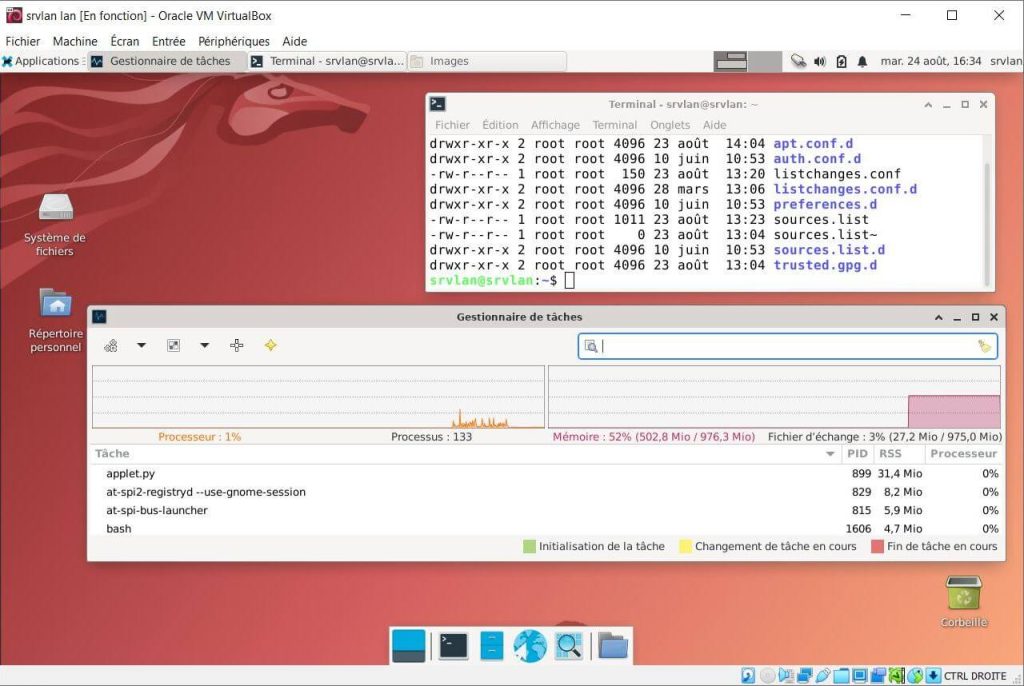Viewport: 1024px width, 686px height.
Task: Launch the file manager cabinet dock icon
Action: pos(492,645)
